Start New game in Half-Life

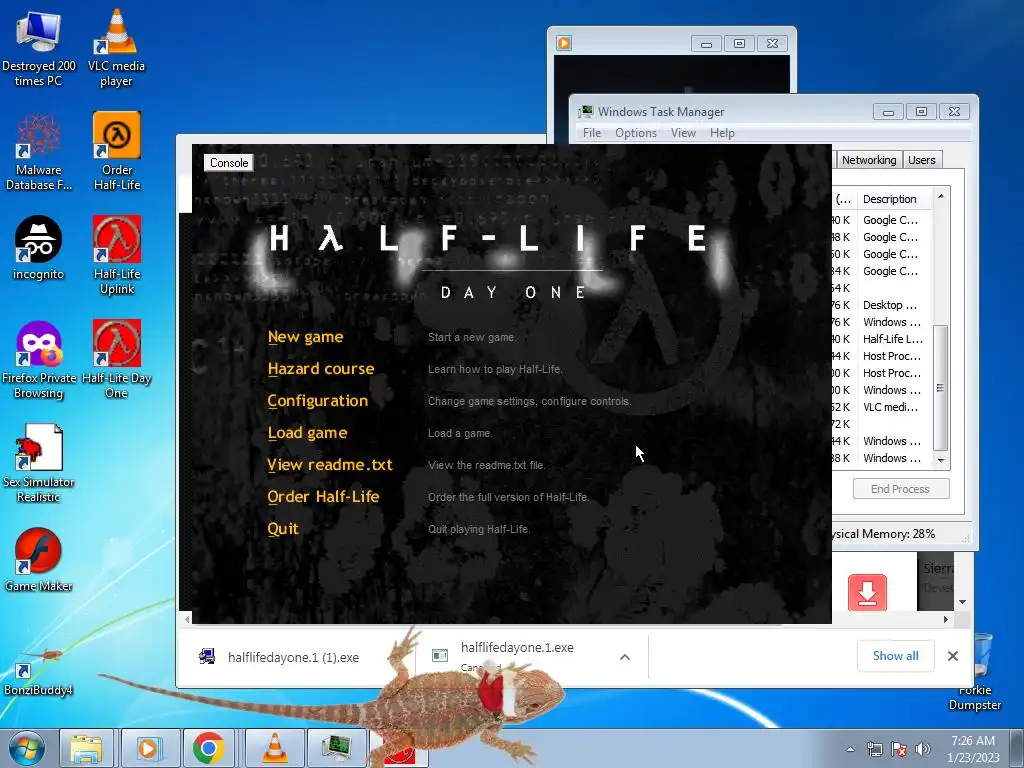(x=305, y=337)
